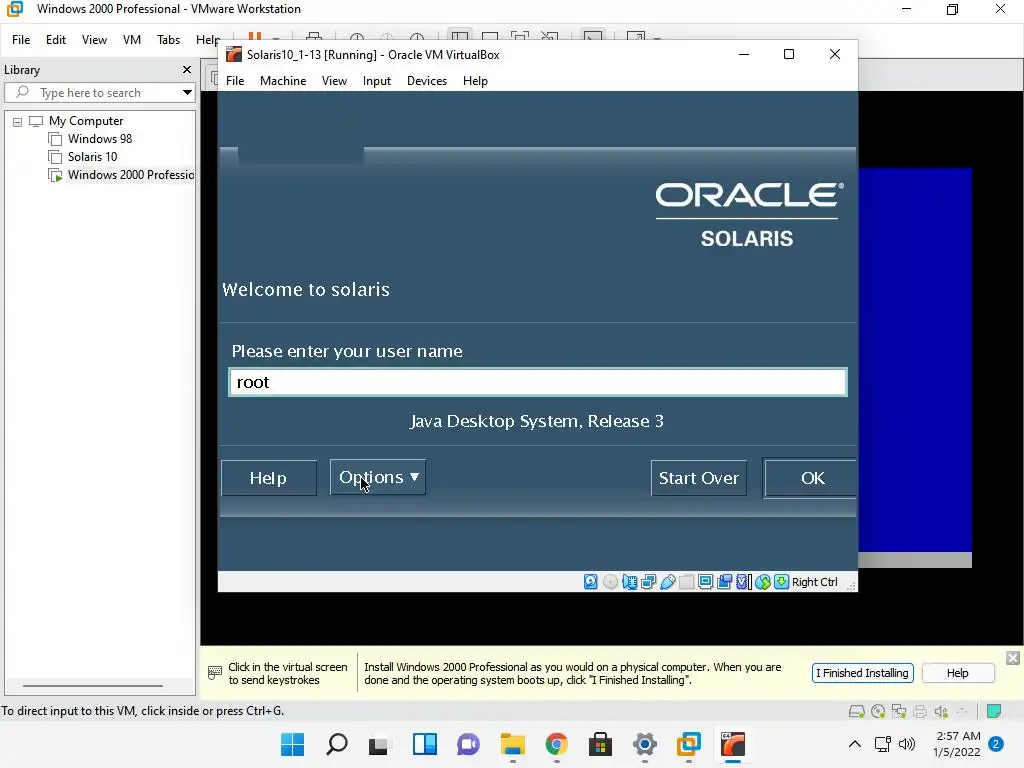Open taskbar Search
Image resolution: width=1024 pixels, height=768 pixels.
[x=336, y=744]
